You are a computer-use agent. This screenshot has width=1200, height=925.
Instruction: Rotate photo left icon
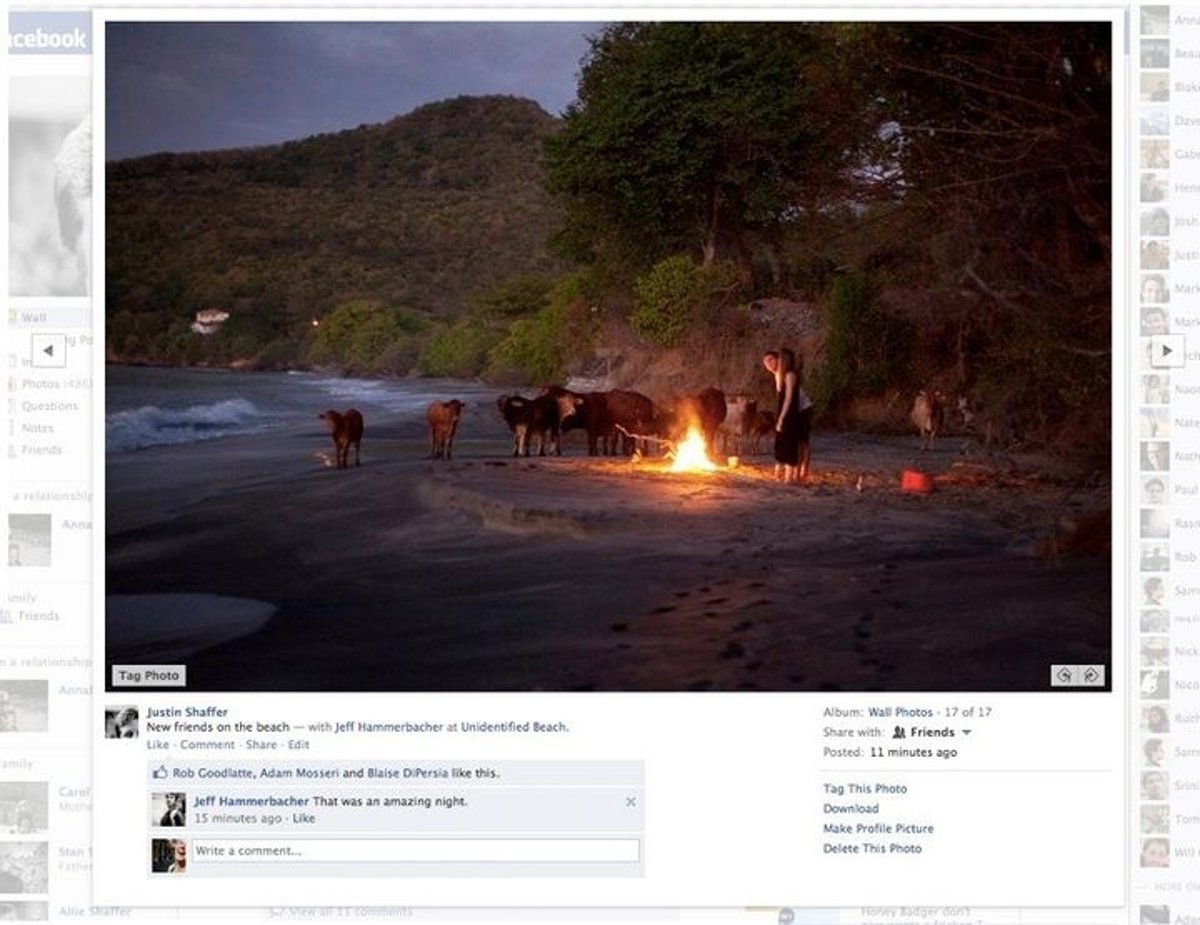(1065, 676)
